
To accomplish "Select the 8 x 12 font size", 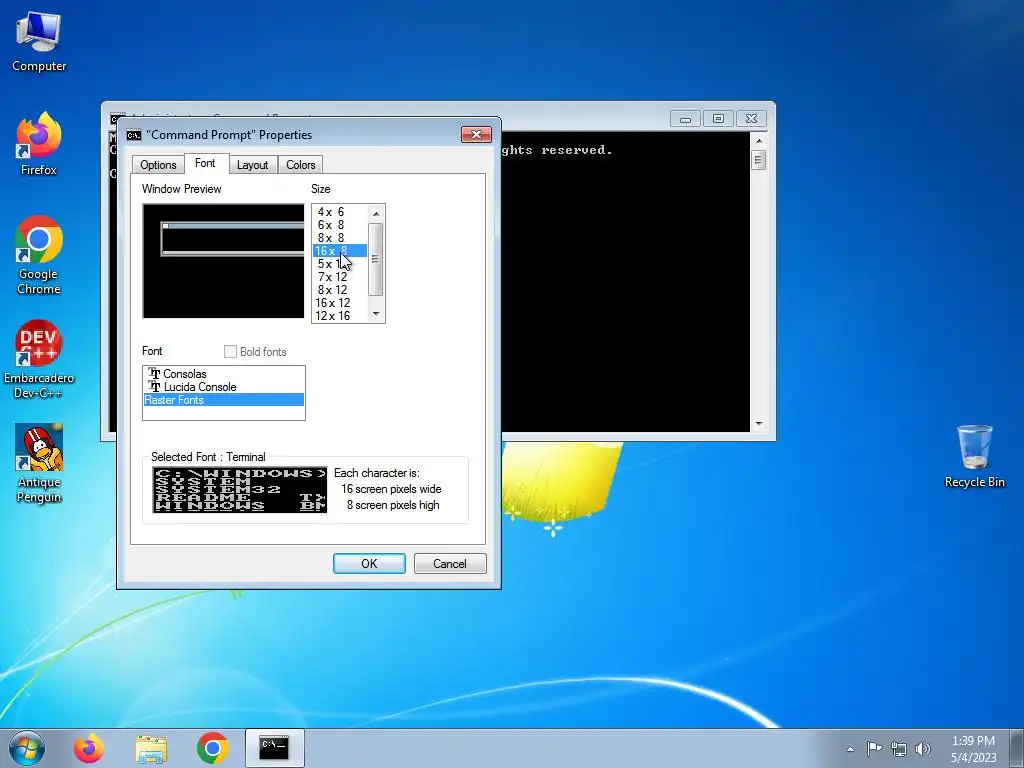I will (x=340, y=290).
